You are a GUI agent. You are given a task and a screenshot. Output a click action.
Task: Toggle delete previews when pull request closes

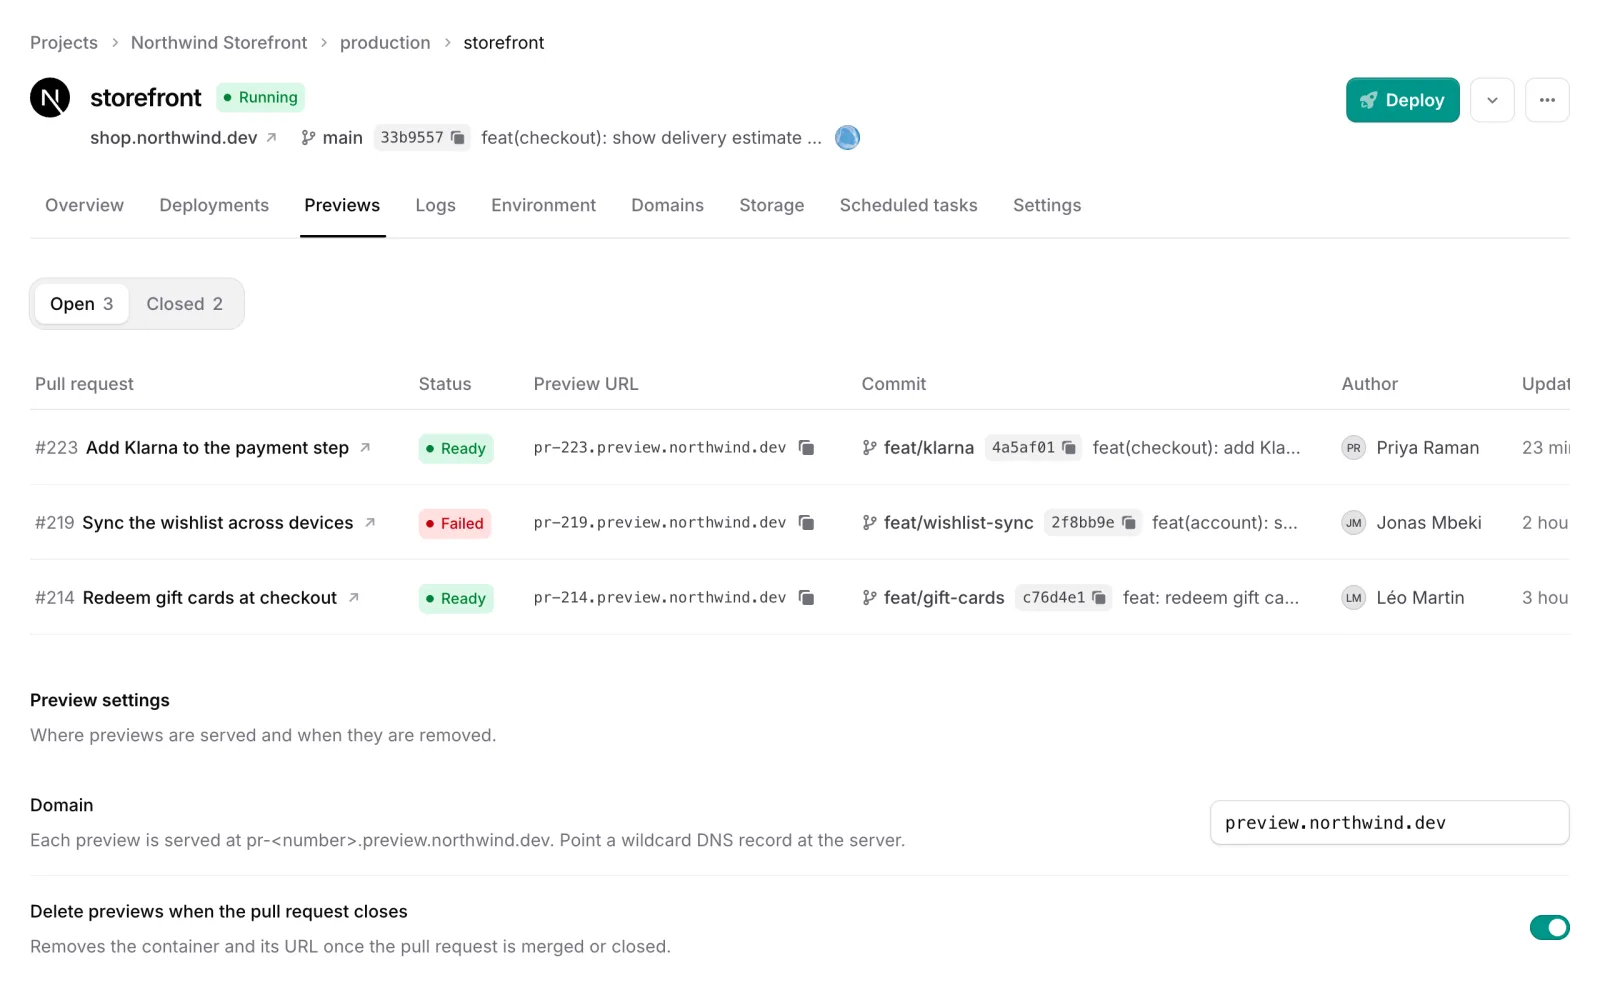click(x=1549, y=928)
